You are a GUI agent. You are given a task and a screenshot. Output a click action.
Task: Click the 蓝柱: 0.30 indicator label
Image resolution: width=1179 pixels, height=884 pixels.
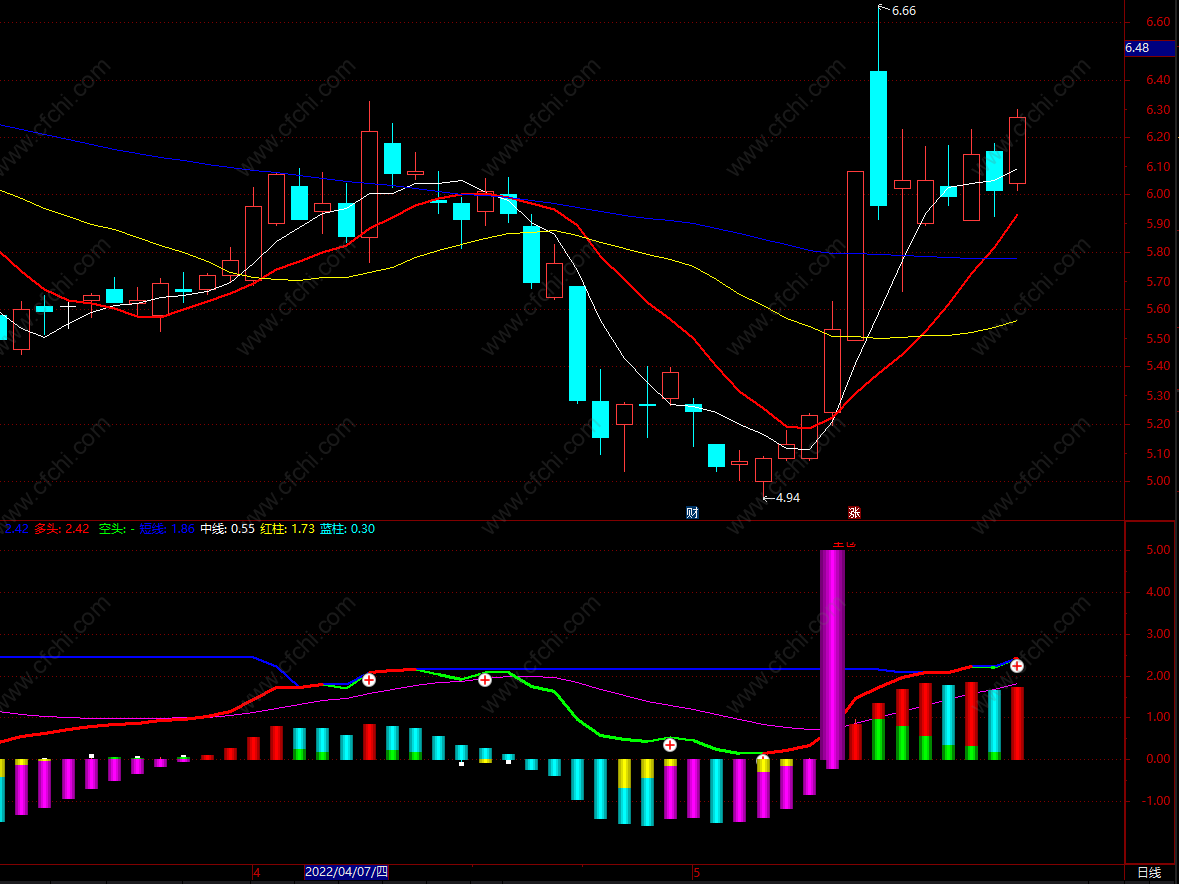pos(347,528)
